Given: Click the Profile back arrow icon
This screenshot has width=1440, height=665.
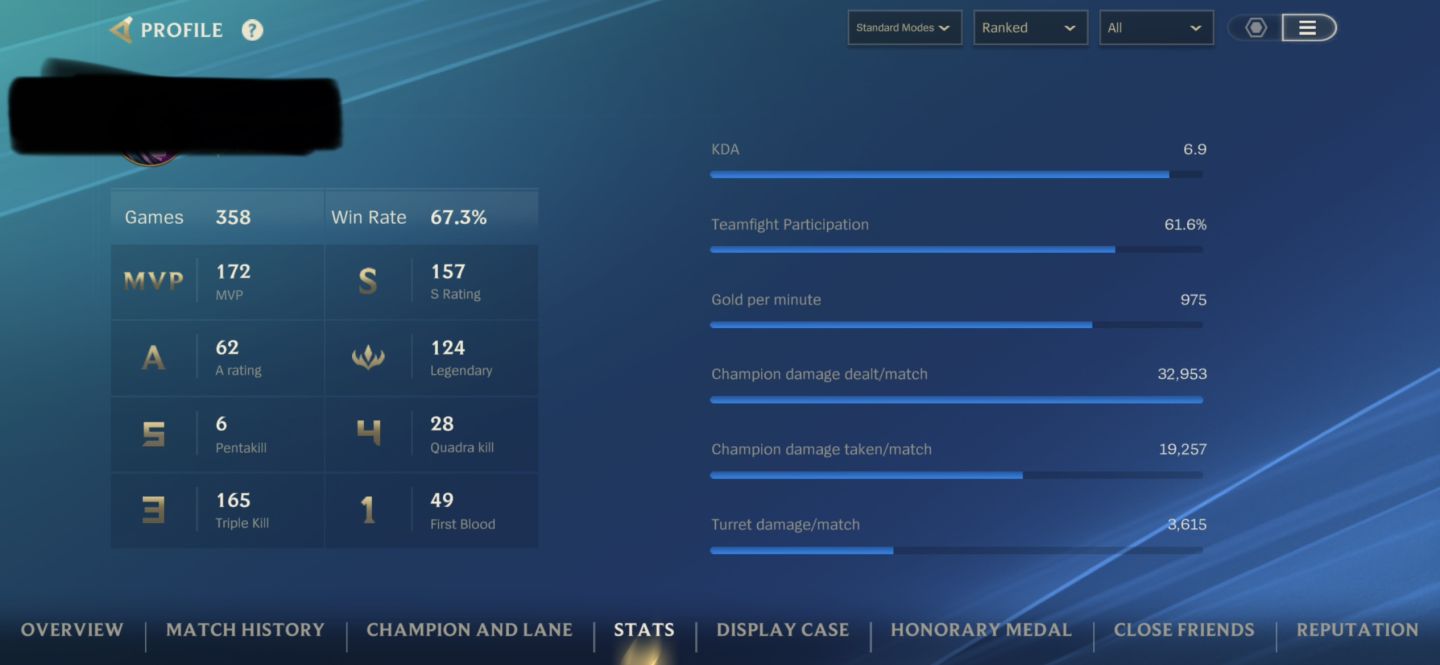Looking at the screenshot, I should click(x=121, y=30).
